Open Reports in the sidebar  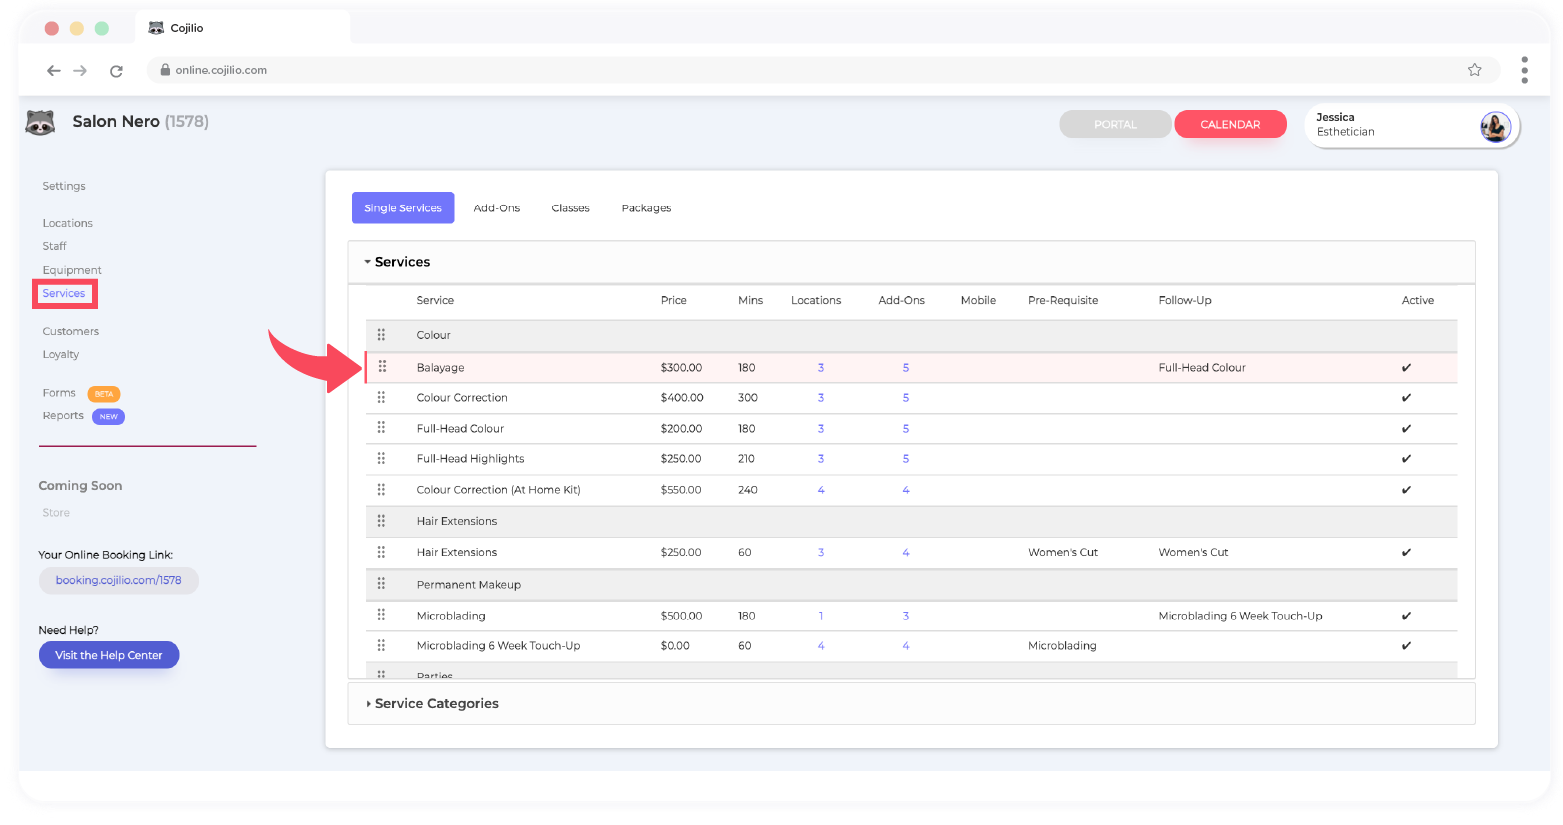(63, 416)
